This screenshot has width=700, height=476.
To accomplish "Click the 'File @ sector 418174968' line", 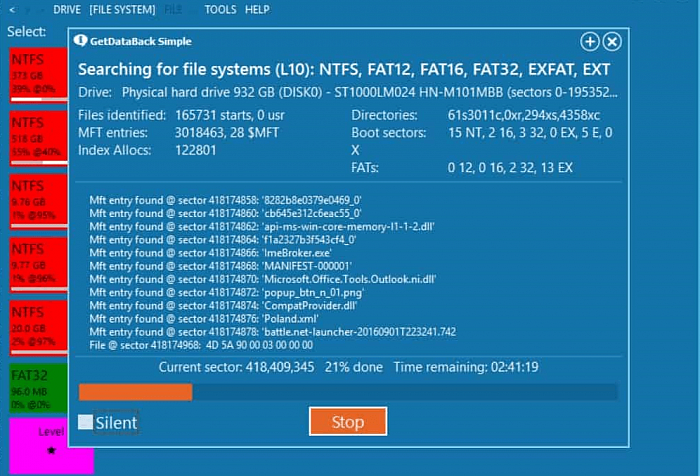I will [201, 345].
